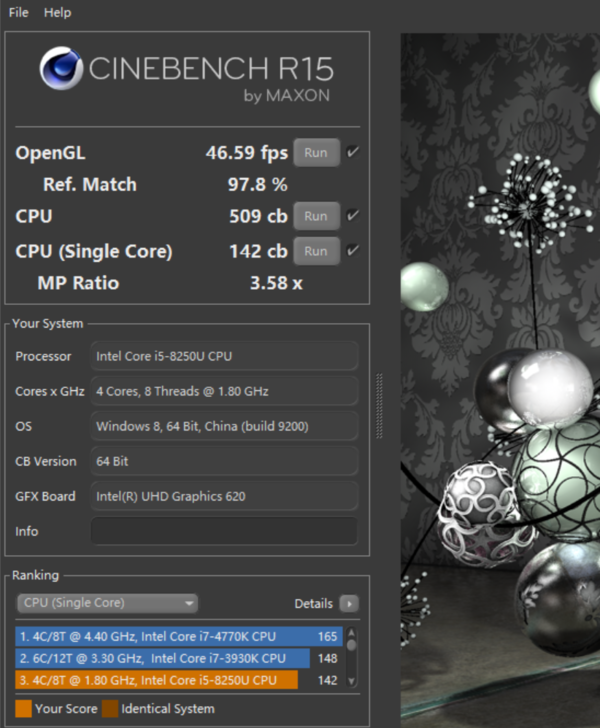The image size is (600, 728).
Task: Run the OpenGL benchmark
Action: click(x=316, y=153)
